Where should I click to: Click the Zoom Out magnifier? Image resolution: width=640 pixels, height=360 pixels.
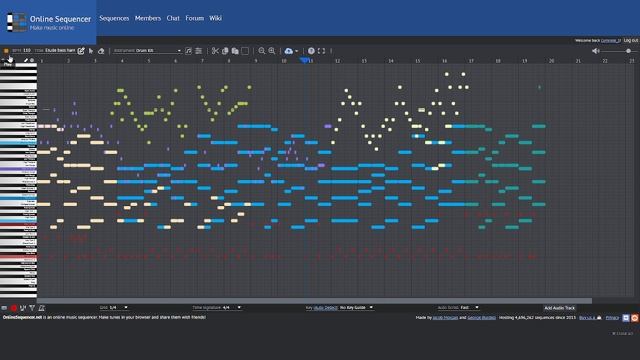coord(262,51)
